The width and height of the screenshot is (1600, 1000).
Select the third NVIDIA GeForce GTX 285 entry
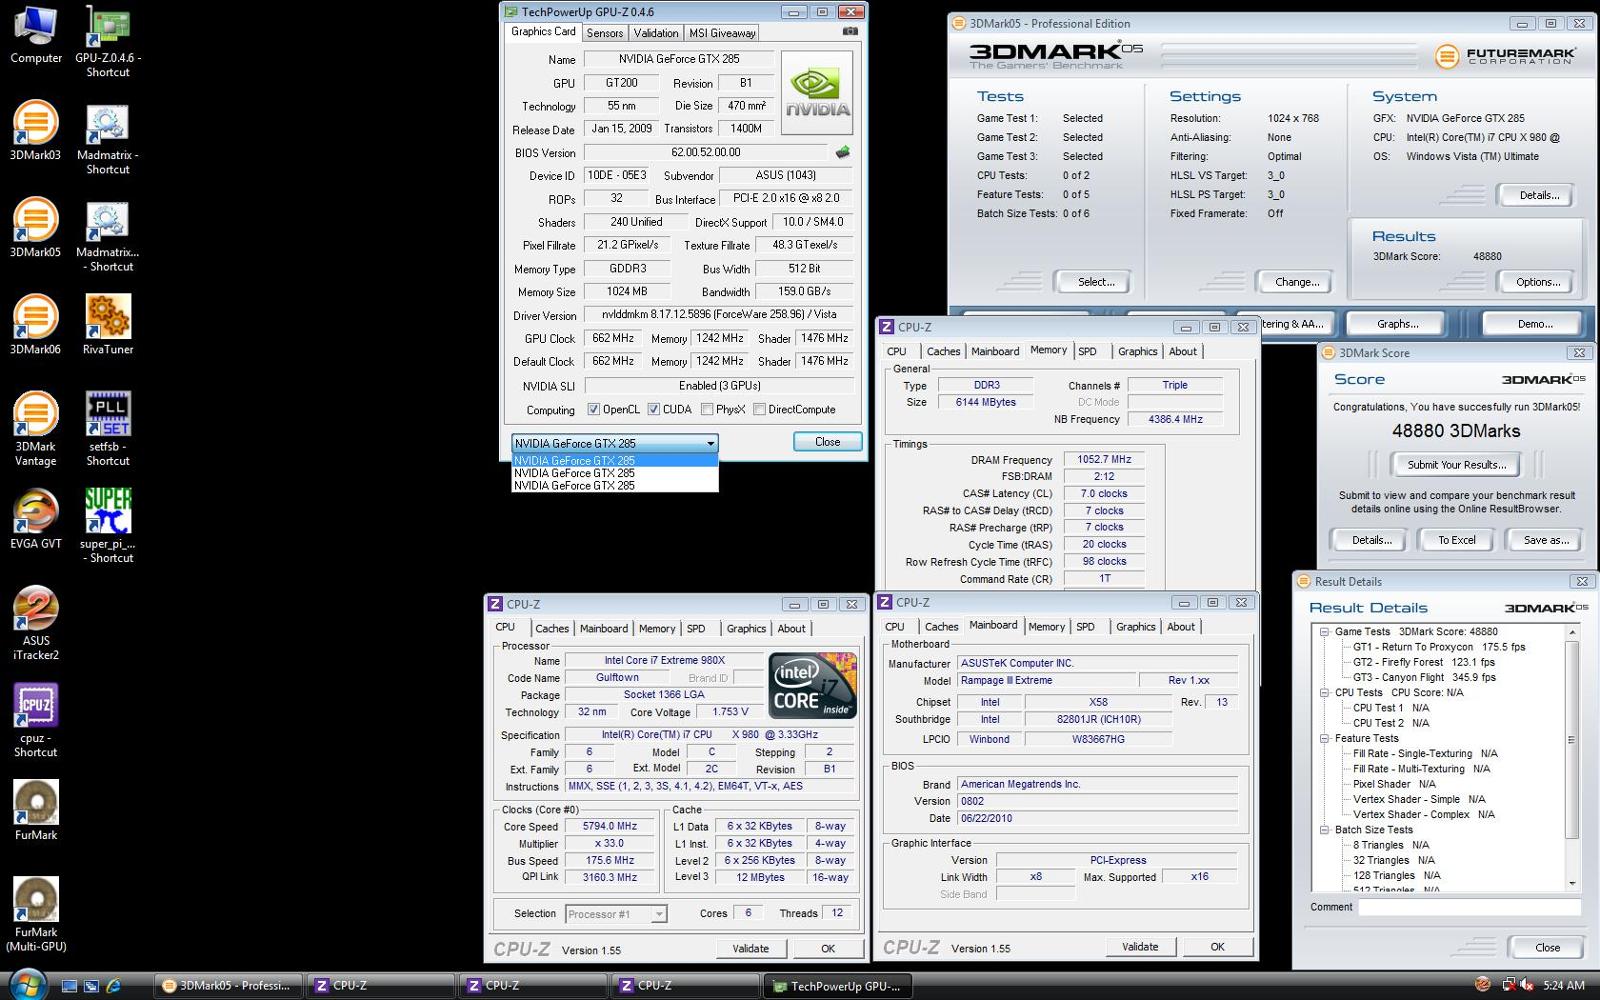(615, 486)
